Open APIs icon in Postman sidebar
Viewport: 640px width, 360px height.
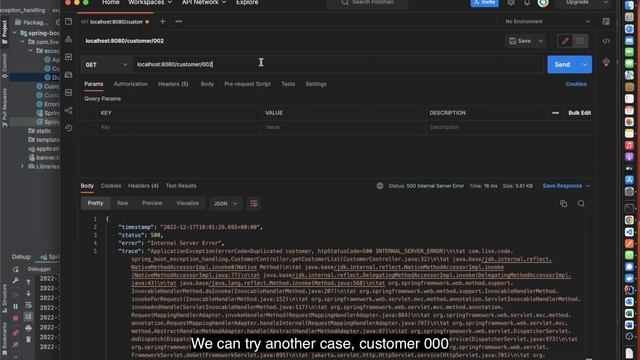[x=69, y=40]
